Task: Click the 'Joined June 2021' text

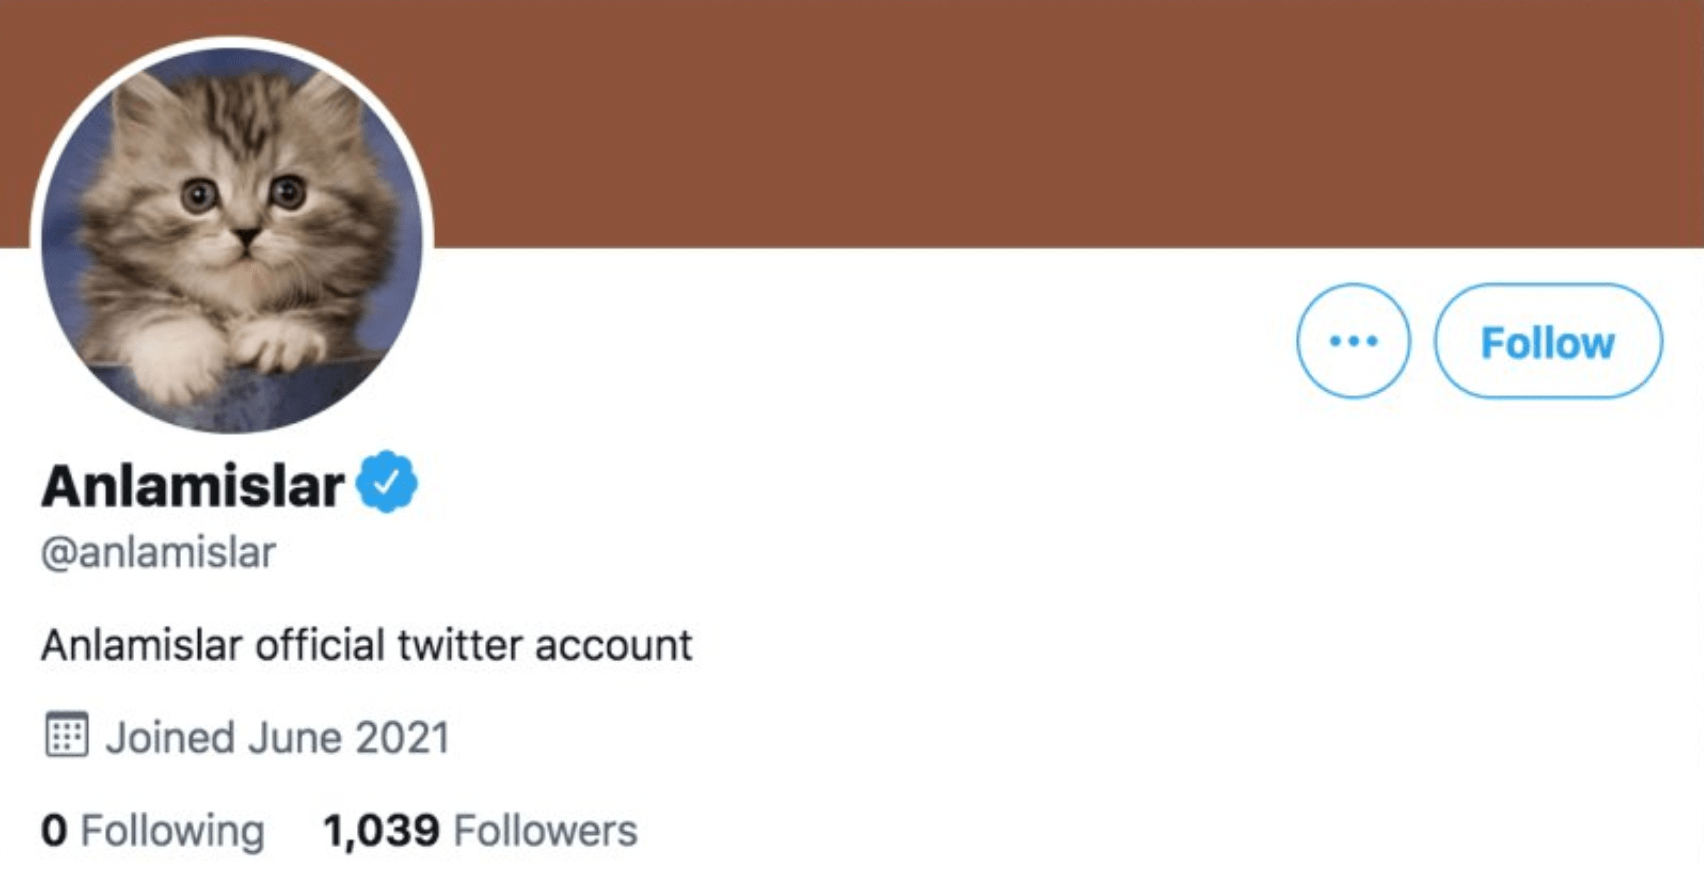Action: [x=277, y=738]
